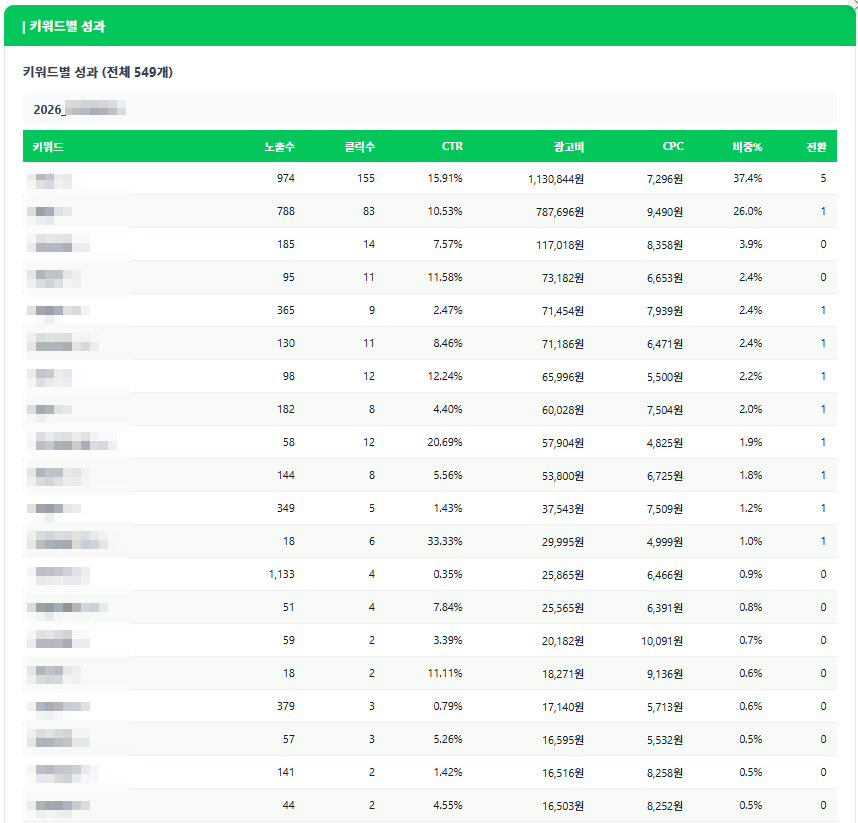
Task: Click the 365 impressions cell
Action: point(286,310)
